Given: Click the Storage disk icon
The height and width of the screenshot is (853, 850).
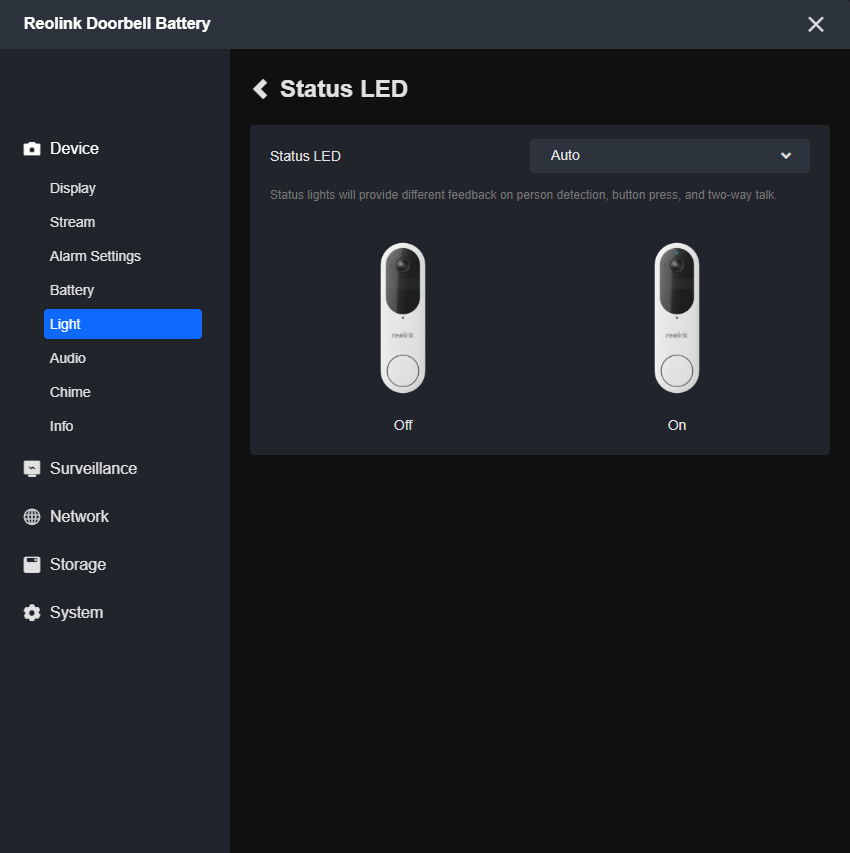Looking at the screenshot, I should 32,565.
